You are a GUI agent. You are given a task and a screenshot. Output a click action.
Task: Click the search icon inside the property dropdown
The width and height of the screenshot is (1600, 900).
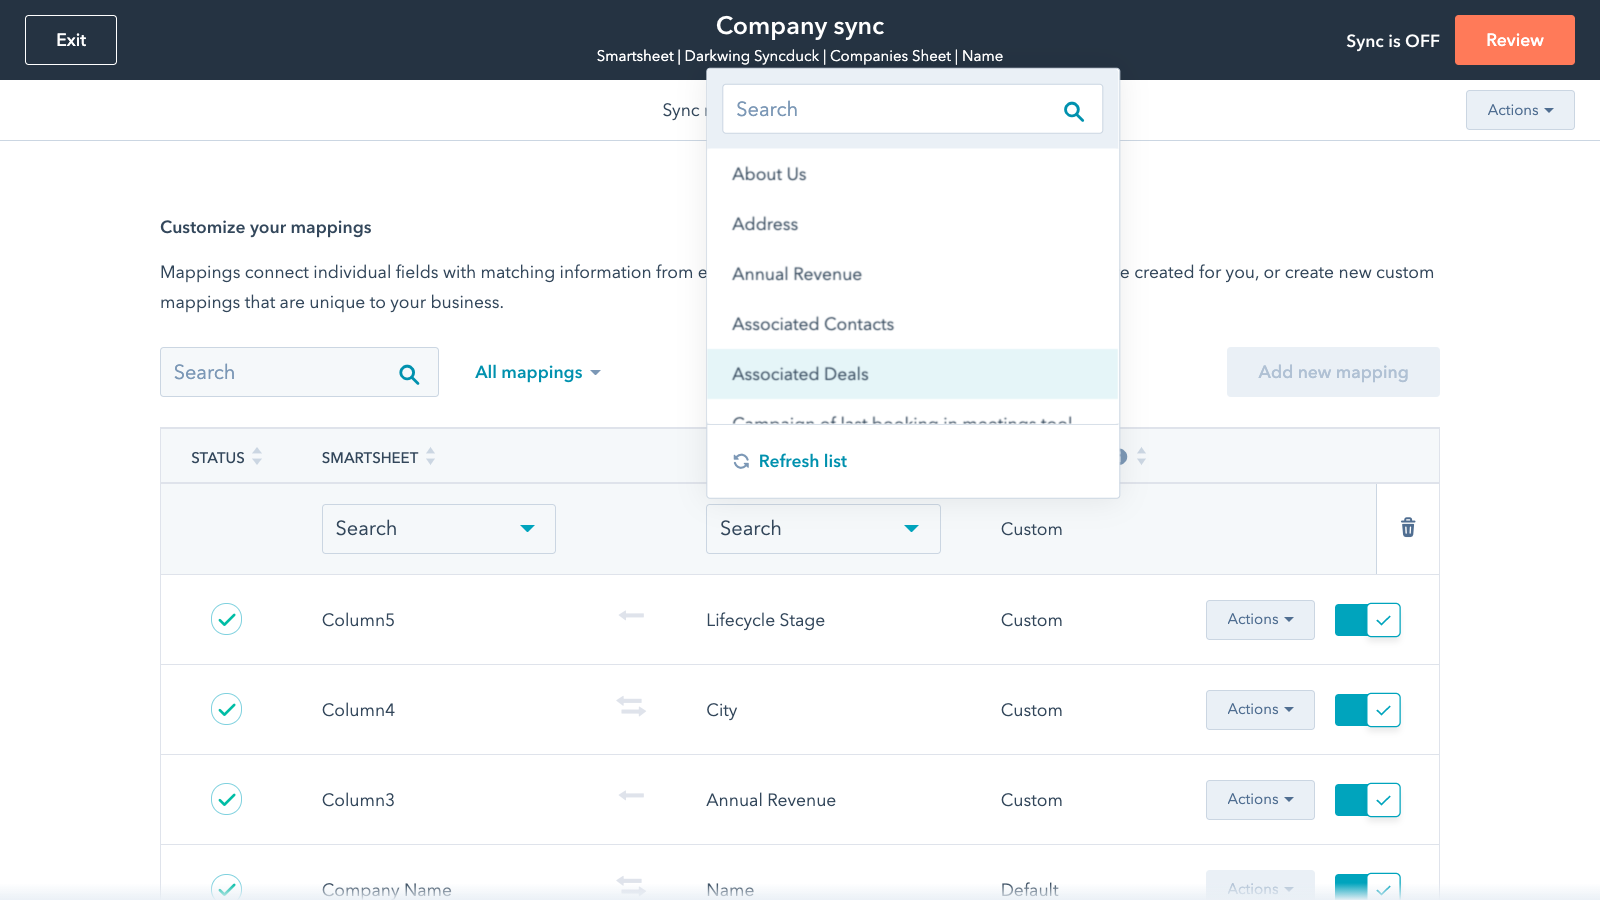1074,110
